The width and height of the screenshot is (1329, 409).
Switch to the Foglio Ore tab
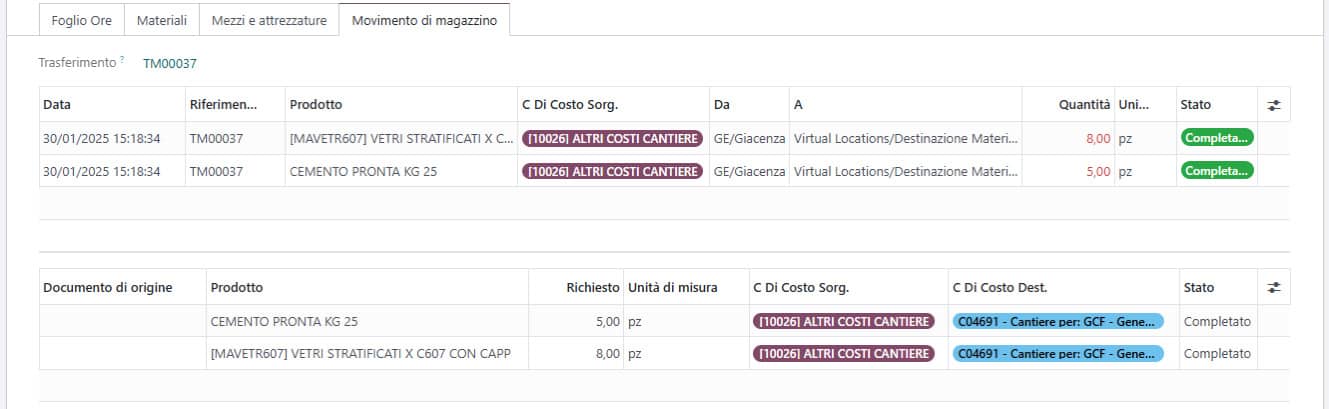click(x=82, y=20)
